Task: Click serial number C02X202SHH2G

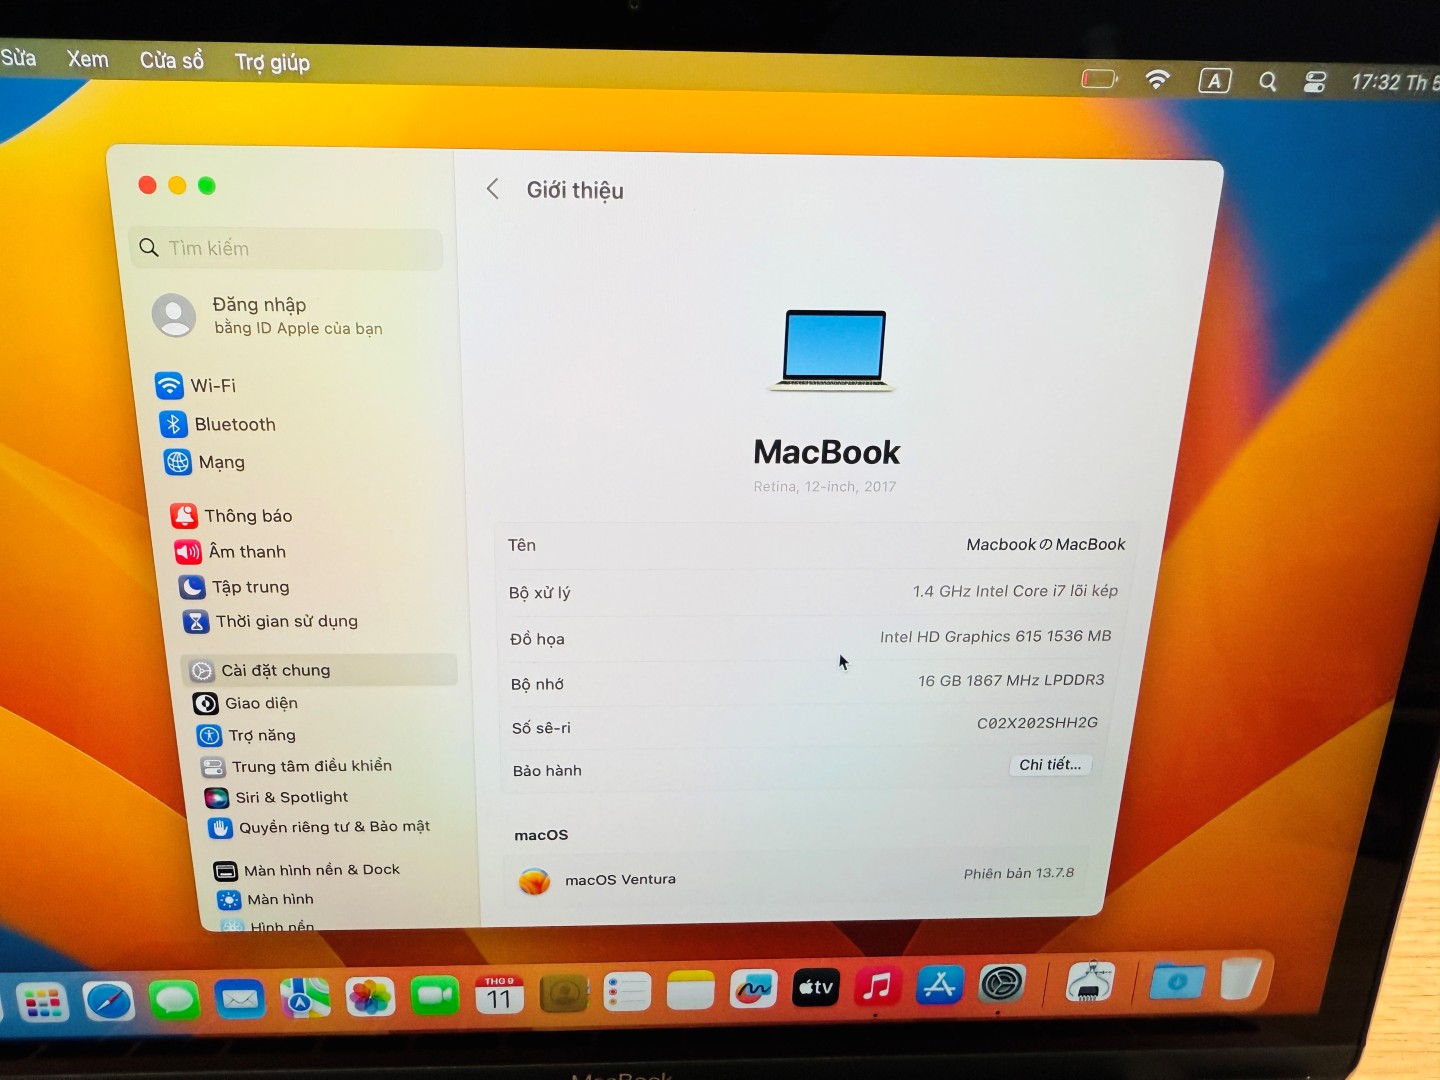Action: pyautogui.click(x=1037, y=723)
